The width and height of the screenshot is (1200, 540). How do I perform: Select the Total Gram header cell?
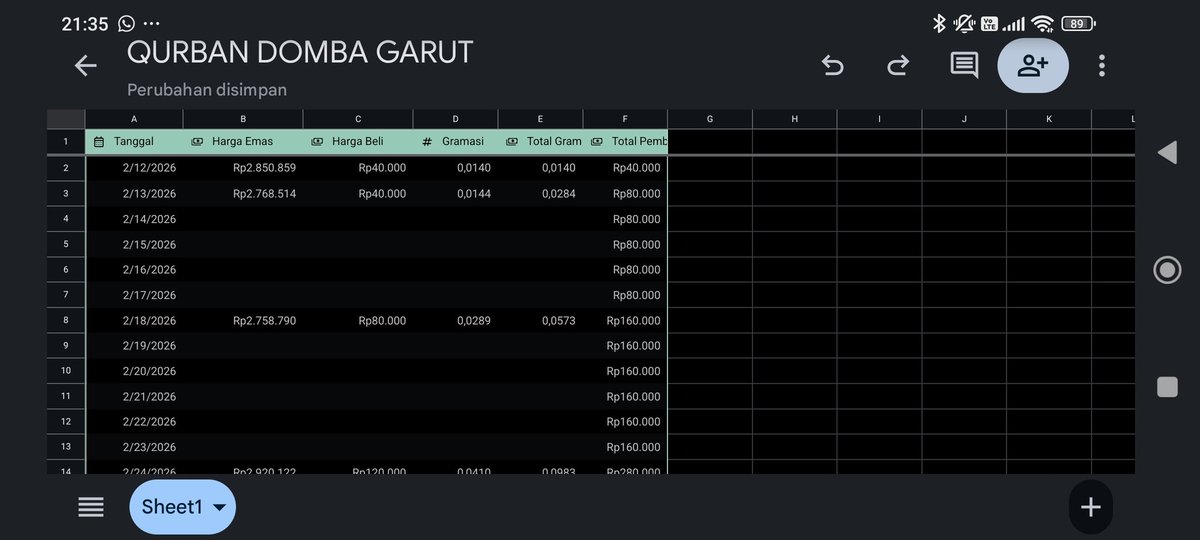pos(540,142)
